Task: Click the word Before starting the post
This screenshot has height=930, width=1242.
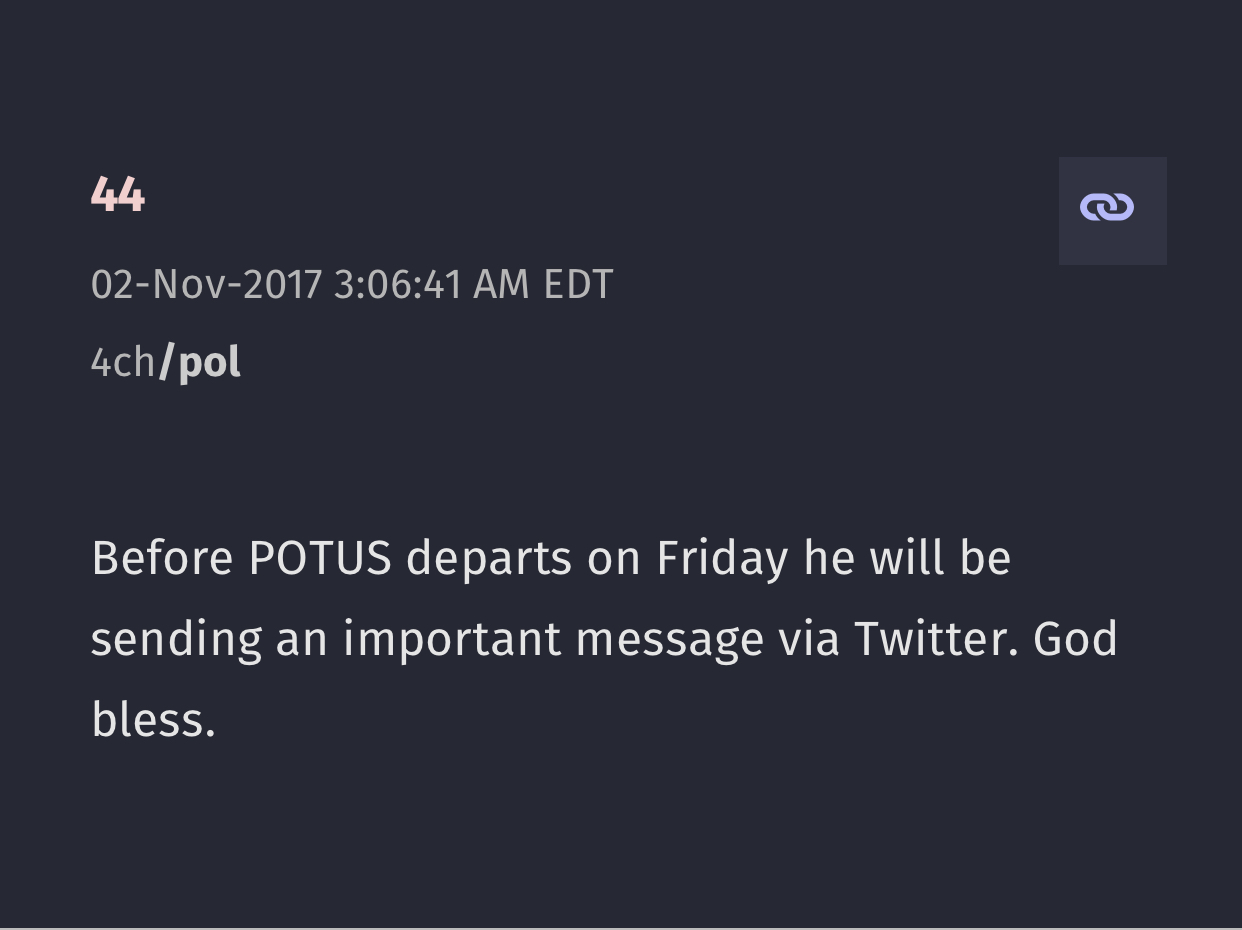Action: [162, 557]
